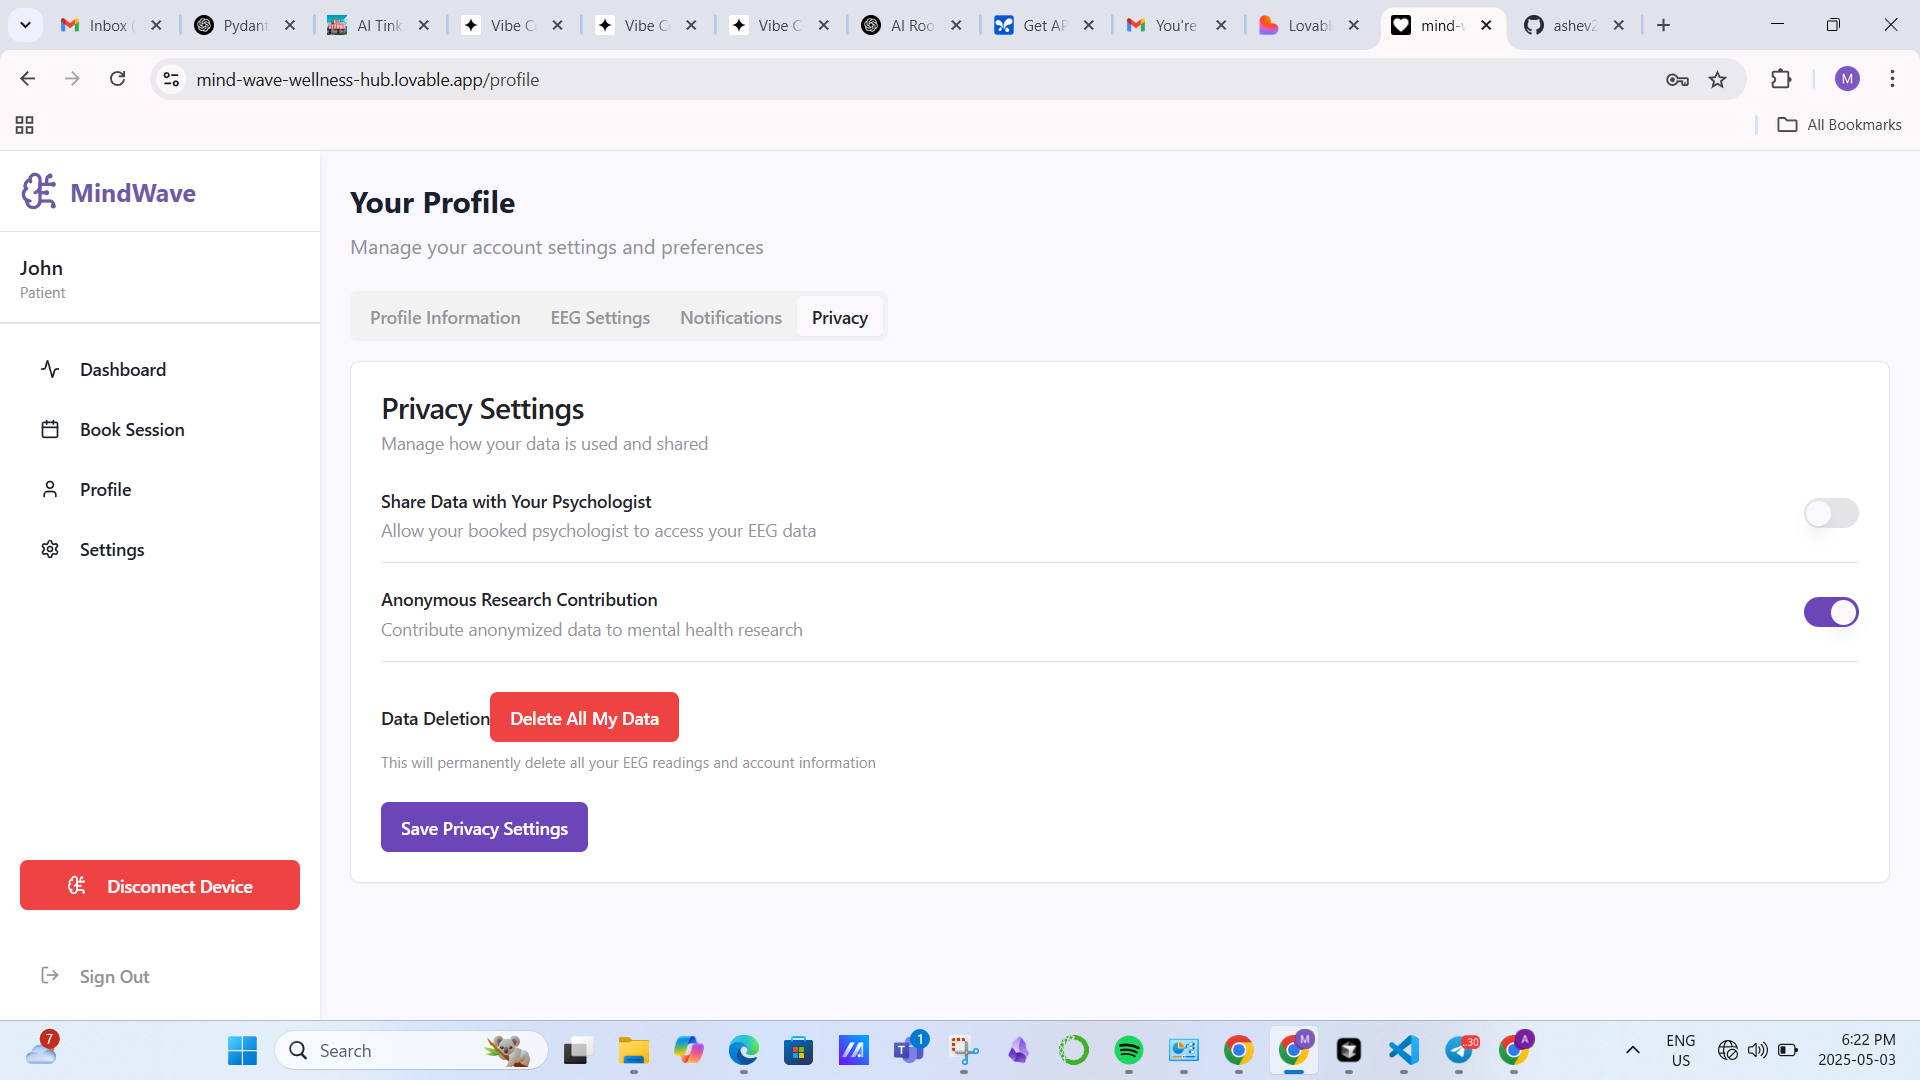
Task: Open Dashboard from the sidebar
Action: pyautogui.click(x=122, y=370)
